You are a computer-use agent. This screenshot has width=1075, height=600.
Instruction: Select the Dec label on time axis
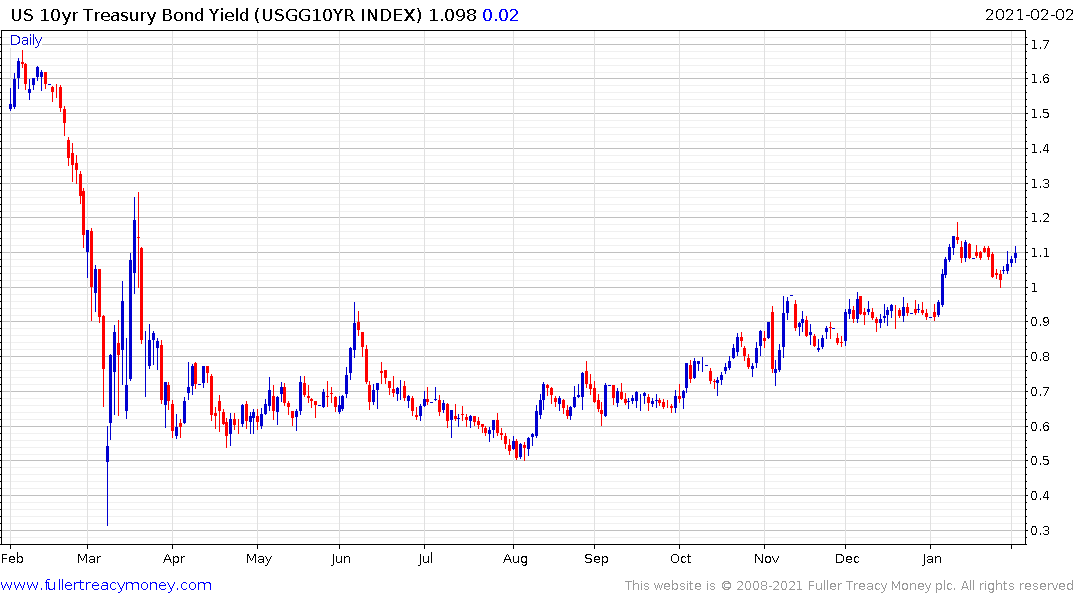(x=847, y=558)
